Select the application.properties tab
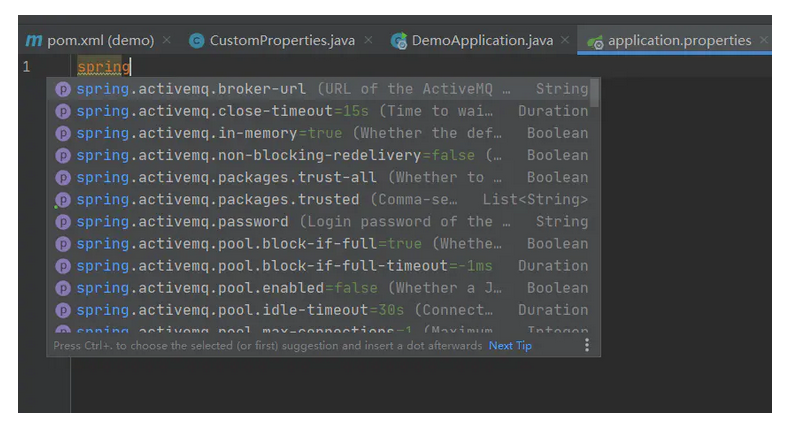 tap(674, 41)
